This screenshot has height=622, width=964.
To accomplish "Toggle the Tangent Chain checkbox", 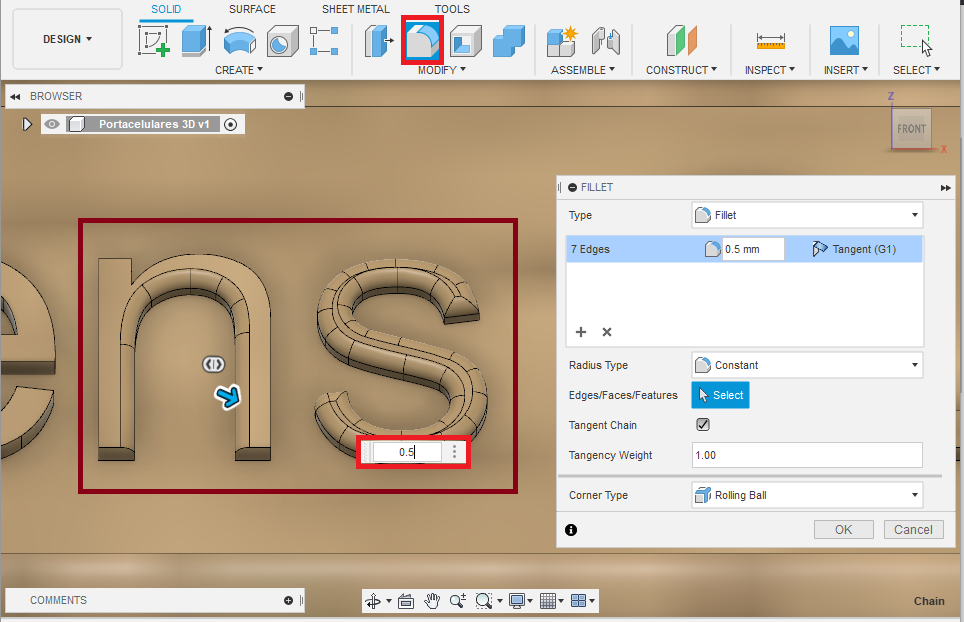I will coord(703,424).
